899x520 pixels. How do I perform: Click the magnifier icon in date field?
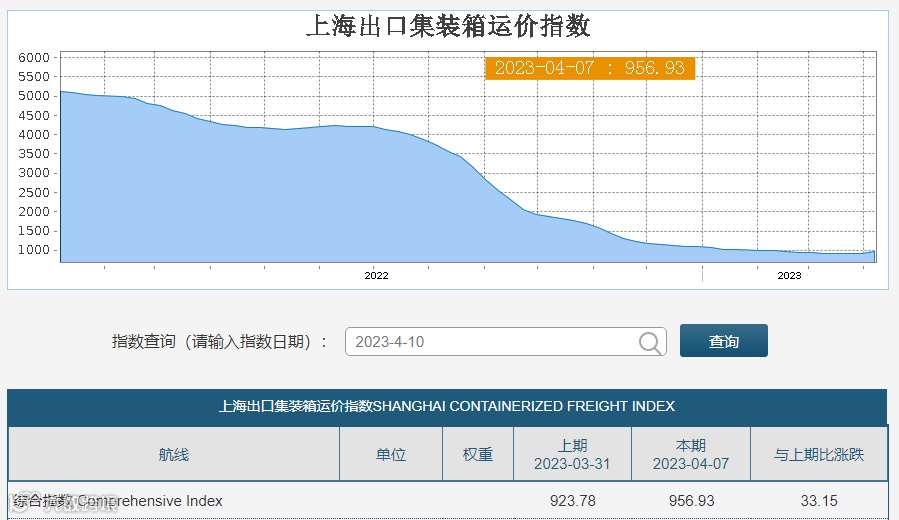650,342
